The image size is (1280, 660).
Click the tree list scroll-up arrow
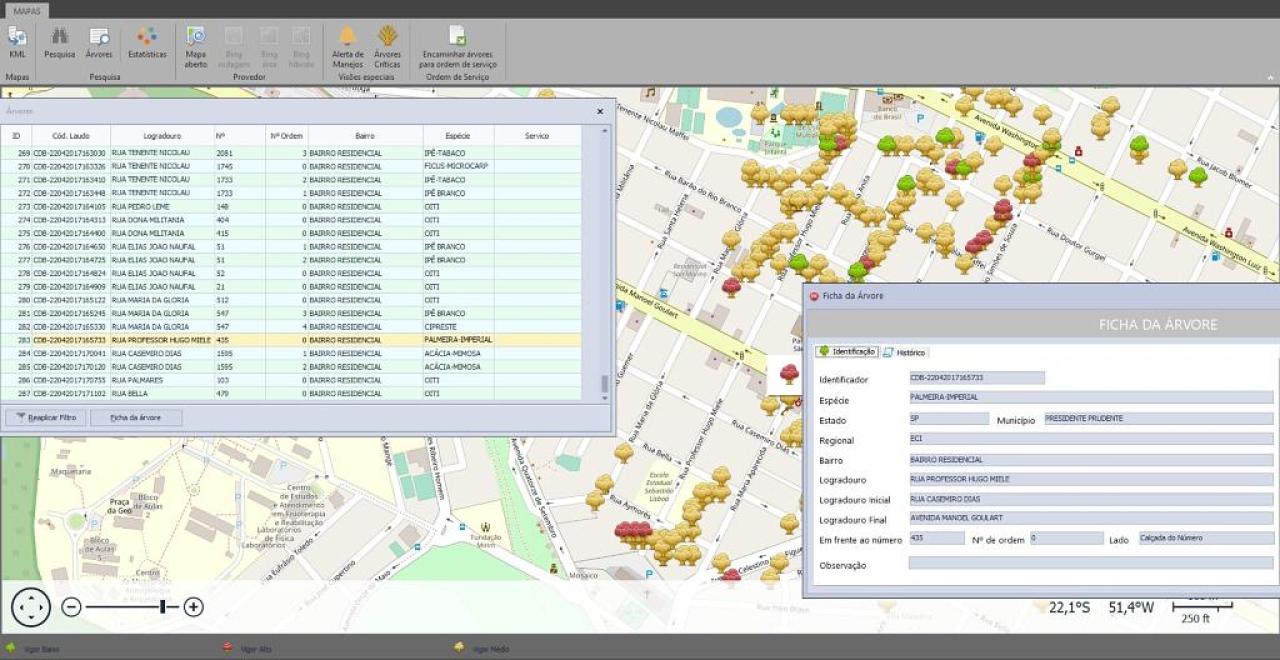(604, 130)
